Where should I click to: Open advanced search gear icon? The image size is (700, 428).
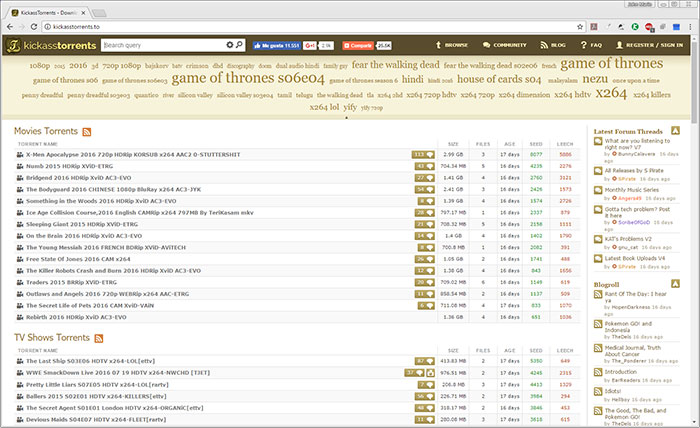click(x=229, y=45)
